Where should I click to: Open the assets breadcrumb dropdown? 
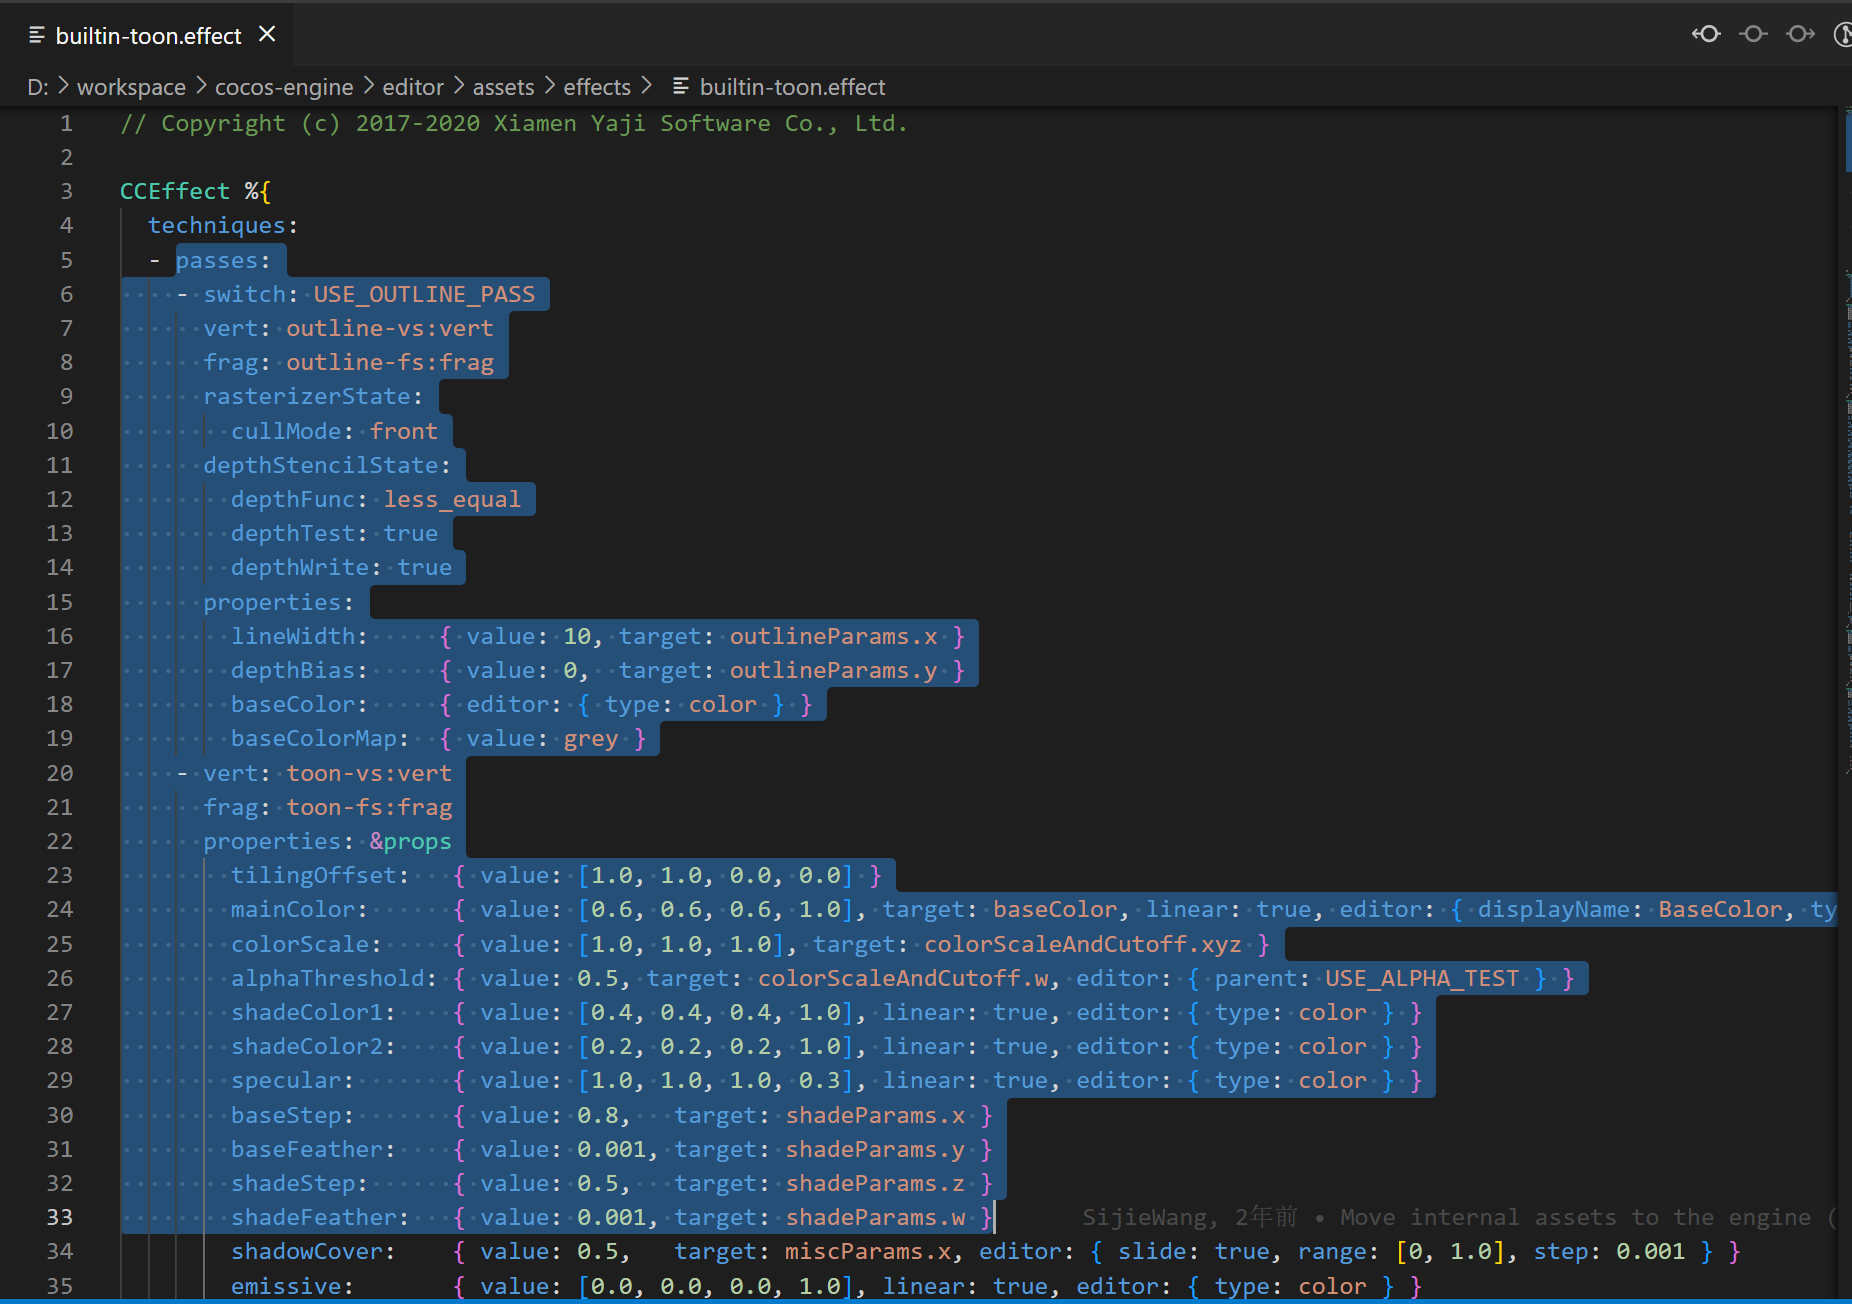[x=504, y=87]
